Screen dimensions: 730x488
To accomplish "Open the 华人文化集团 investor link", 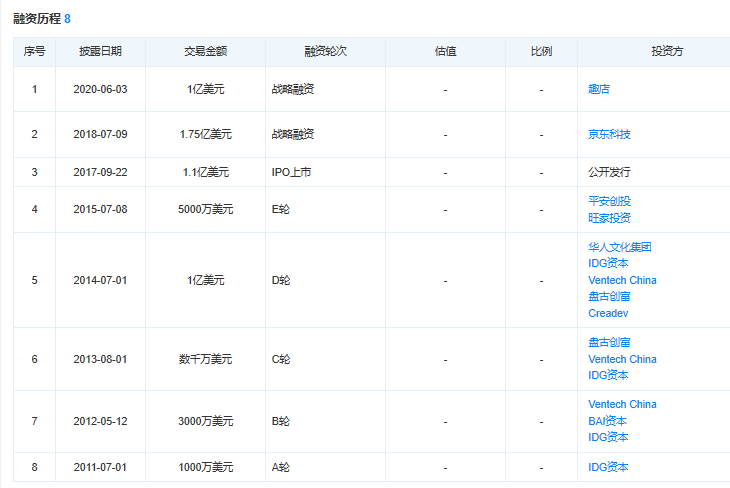I will [x=620, y=247].
